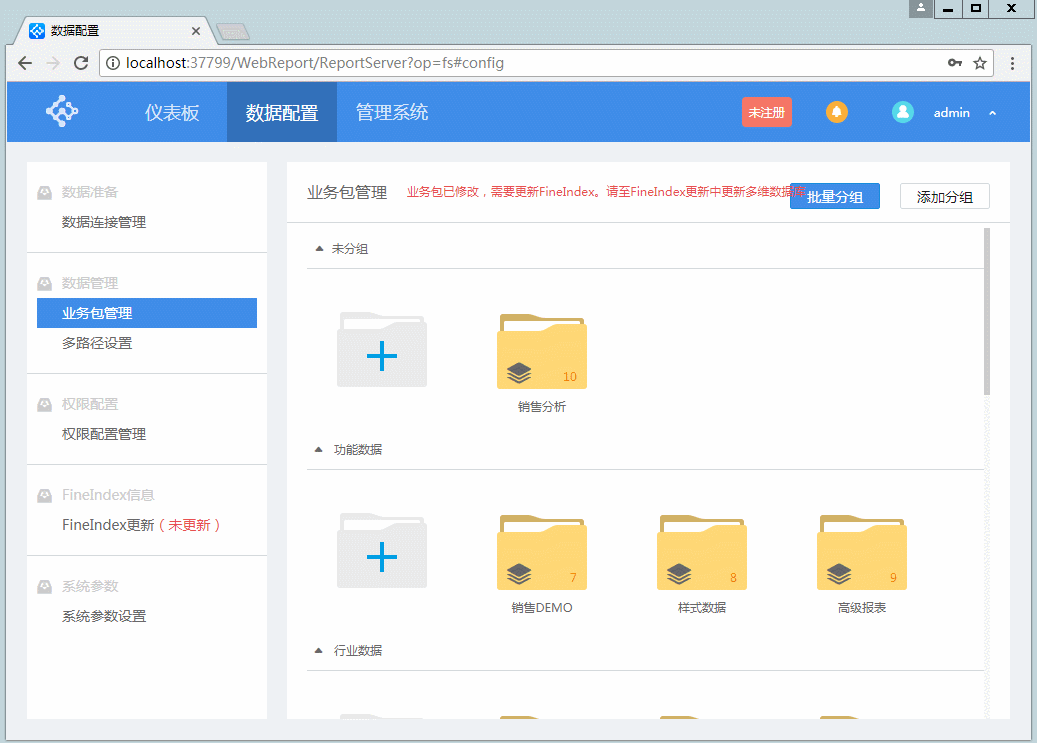Click the red FineIndex update warning text
1037x743 pixels.
605,192
